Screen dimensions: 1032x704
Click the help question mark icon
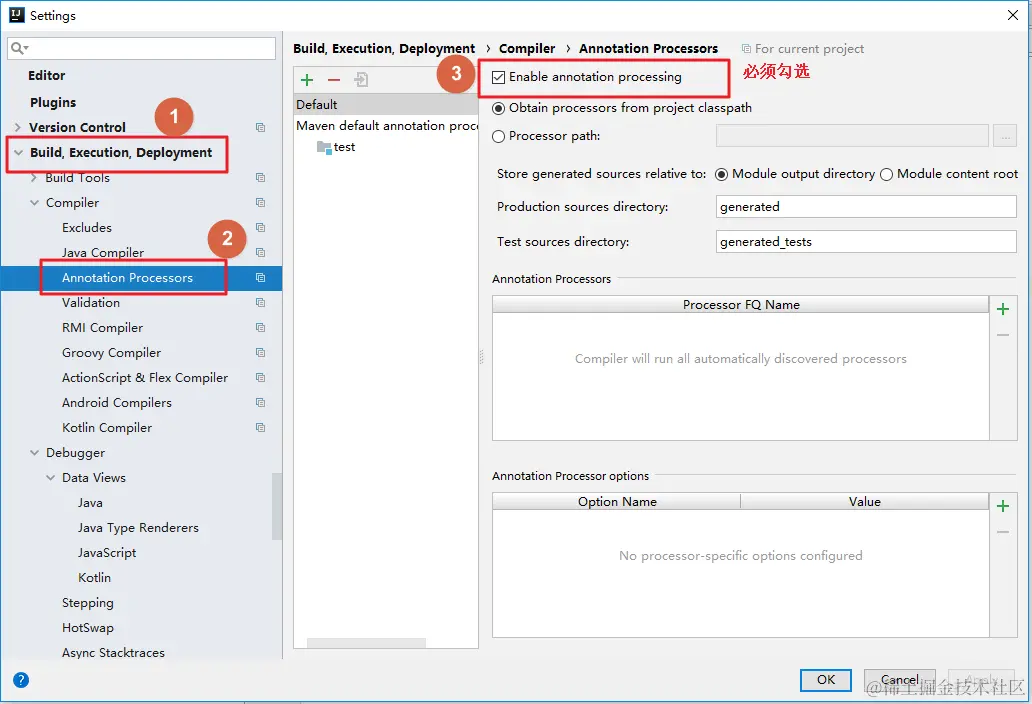tap(21, 680)
